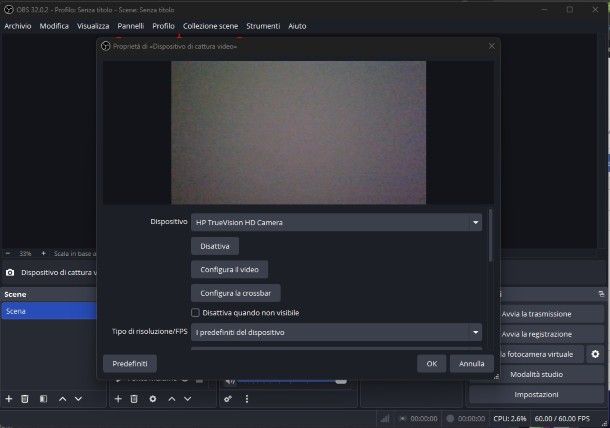Open the Archivio menu
Viewport: 610px width, 428px height.
(x=18, y=26)
